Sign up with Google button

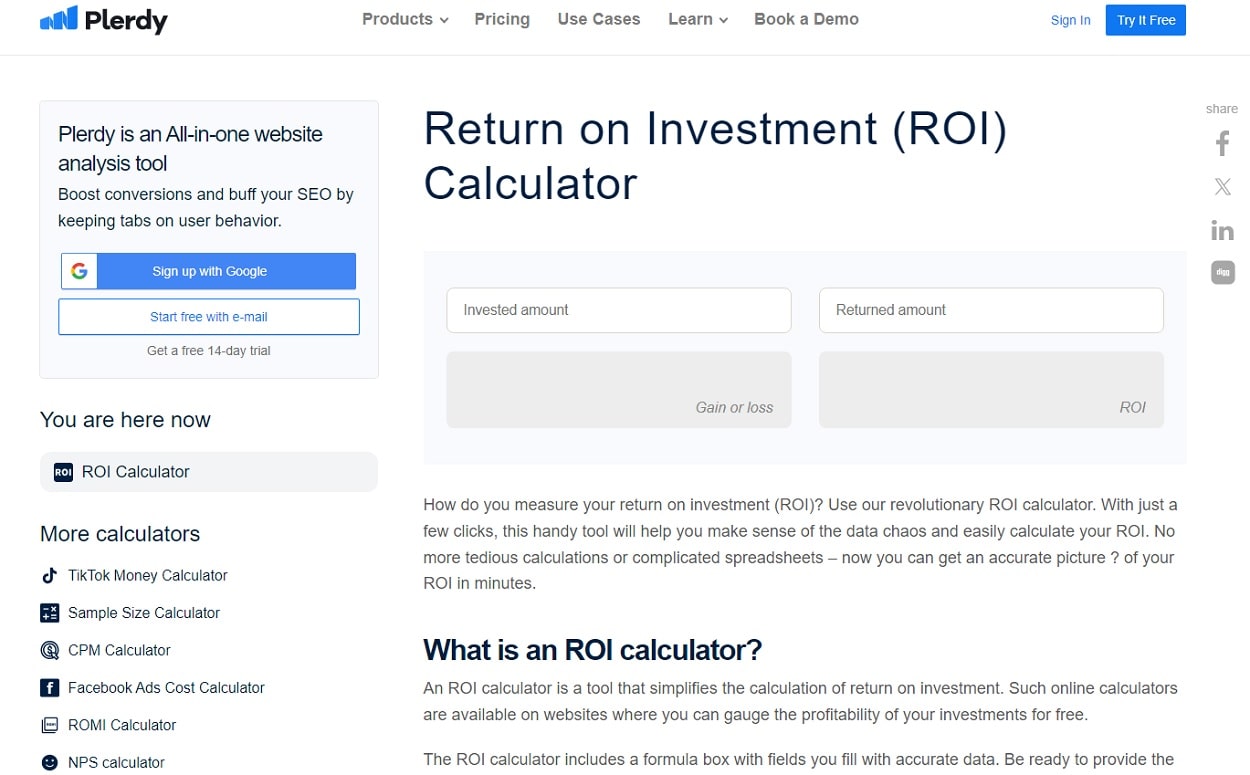tap(208, 271)
